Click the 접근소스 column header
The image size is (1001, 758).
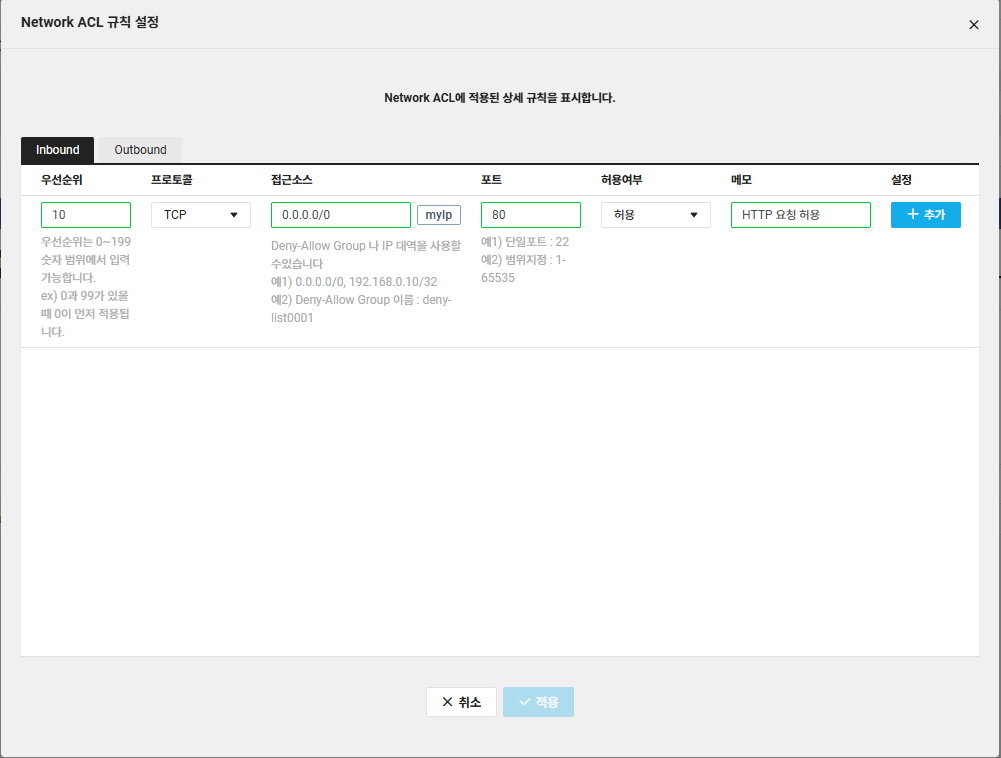(x=292, y=180)
